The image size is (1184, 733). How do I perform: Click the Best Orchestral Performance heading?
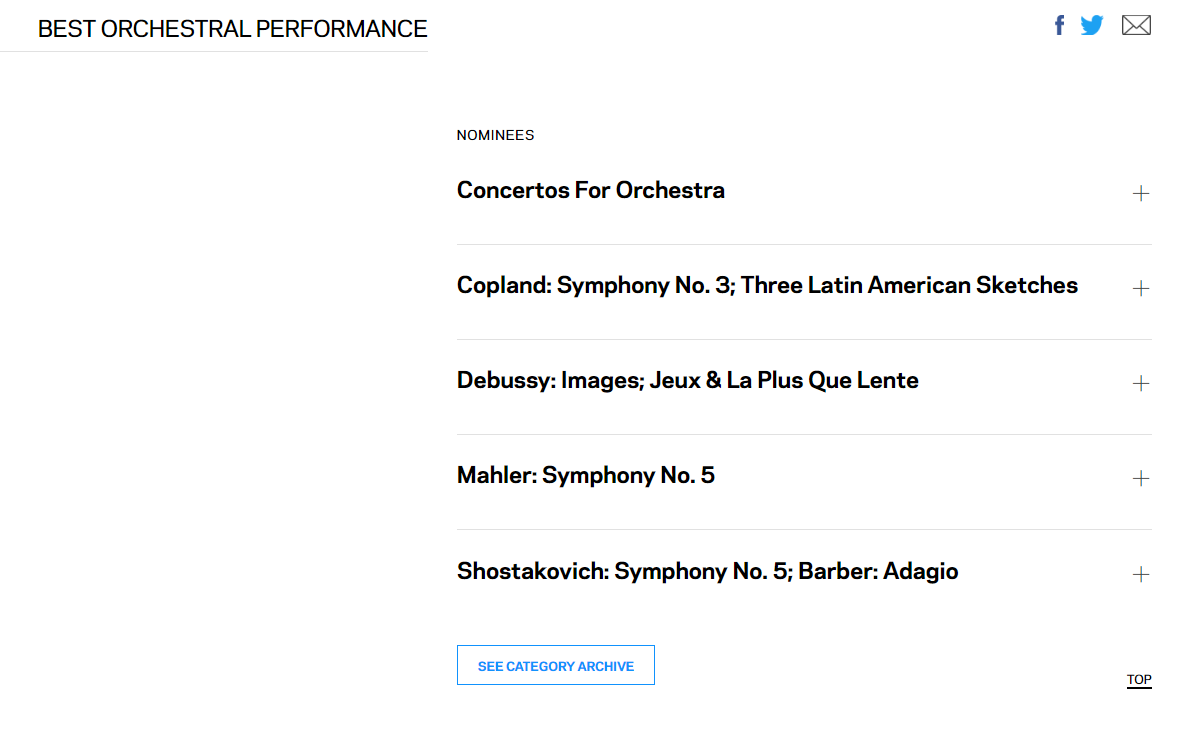(x=232, y=29)
